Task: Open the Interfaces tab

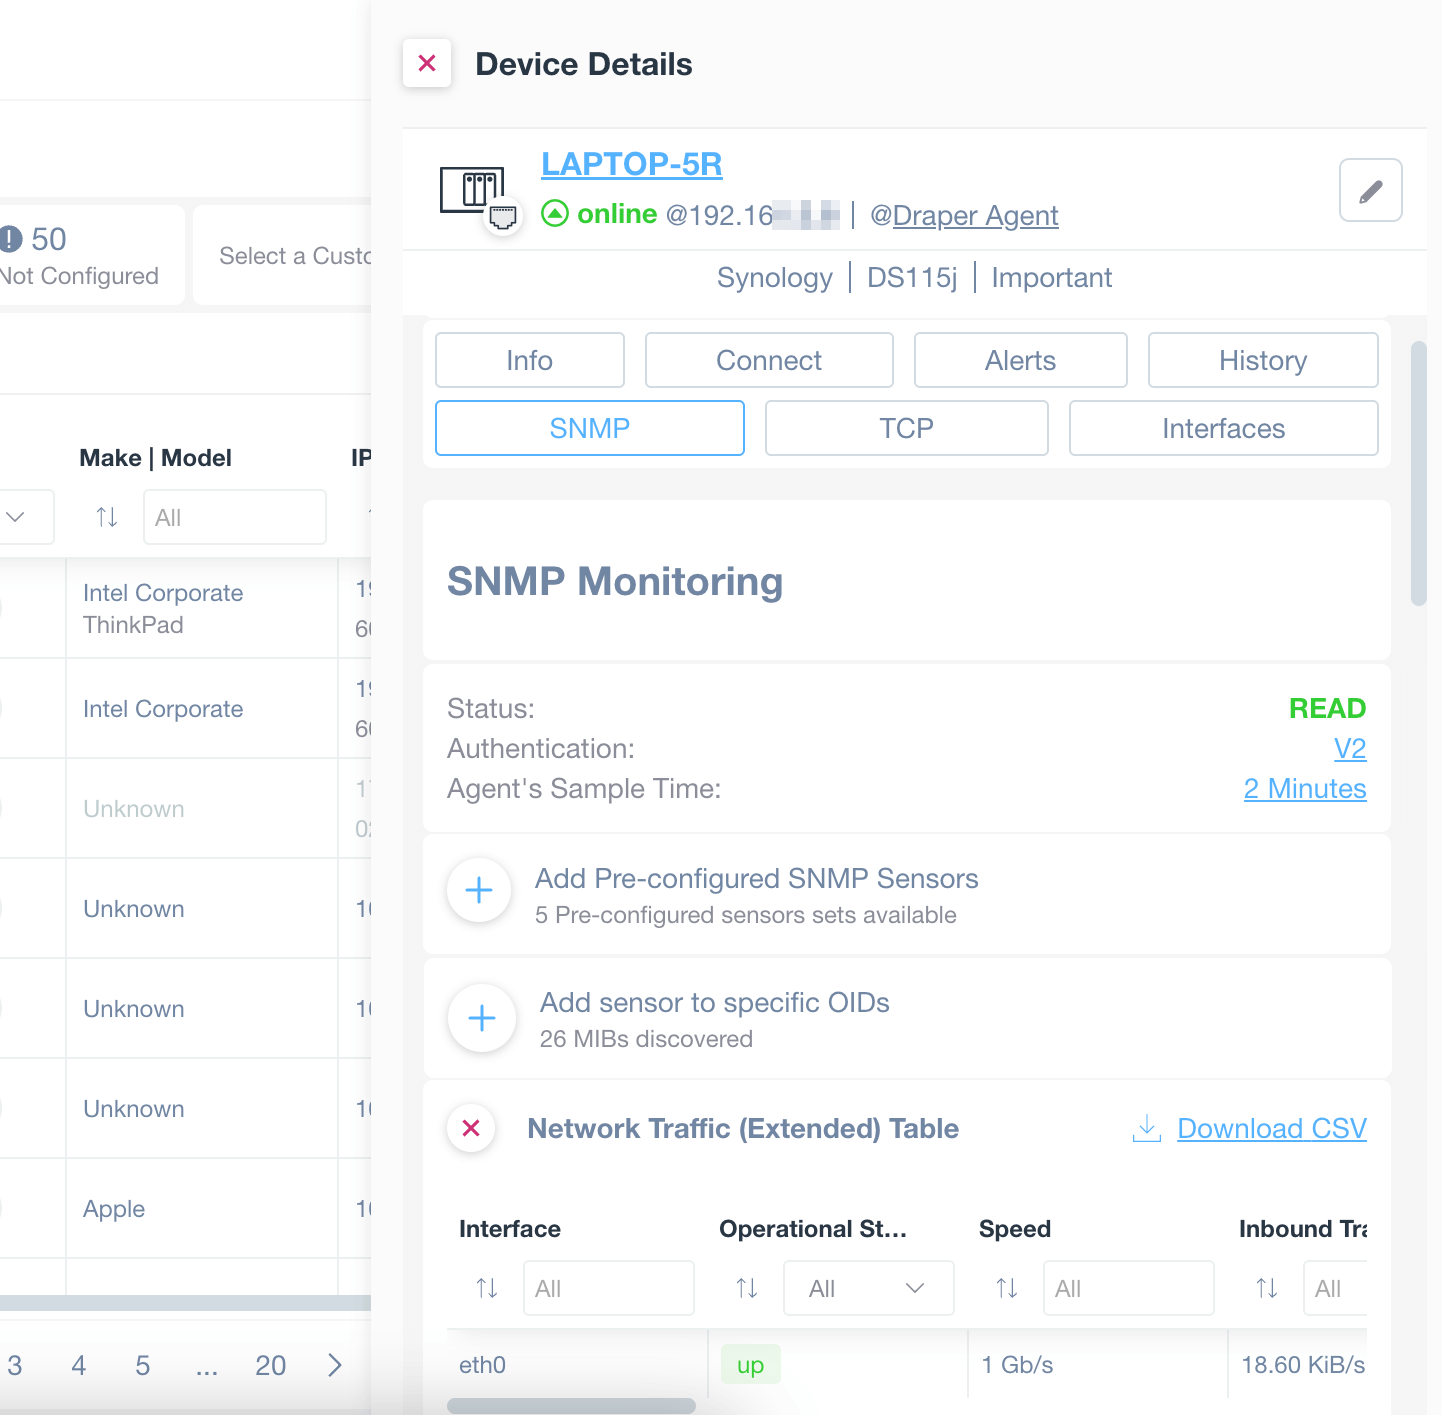Action: [x=1224, y=428]
